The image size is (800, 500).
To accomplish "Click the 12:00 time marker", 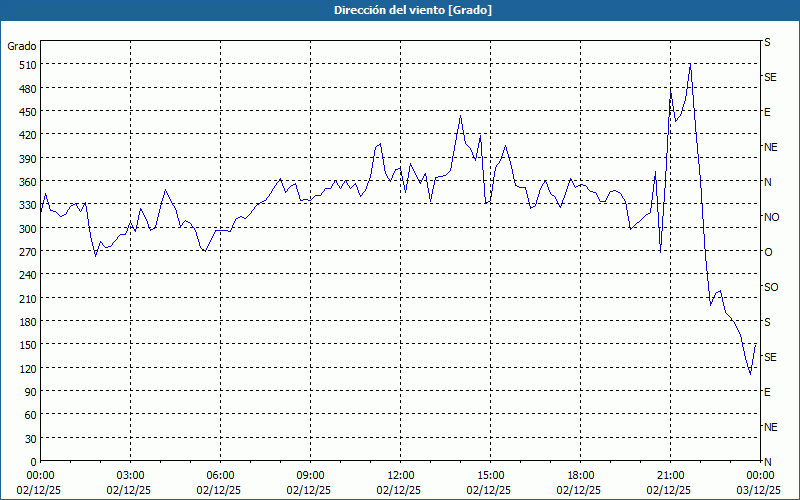I will 400,475.
